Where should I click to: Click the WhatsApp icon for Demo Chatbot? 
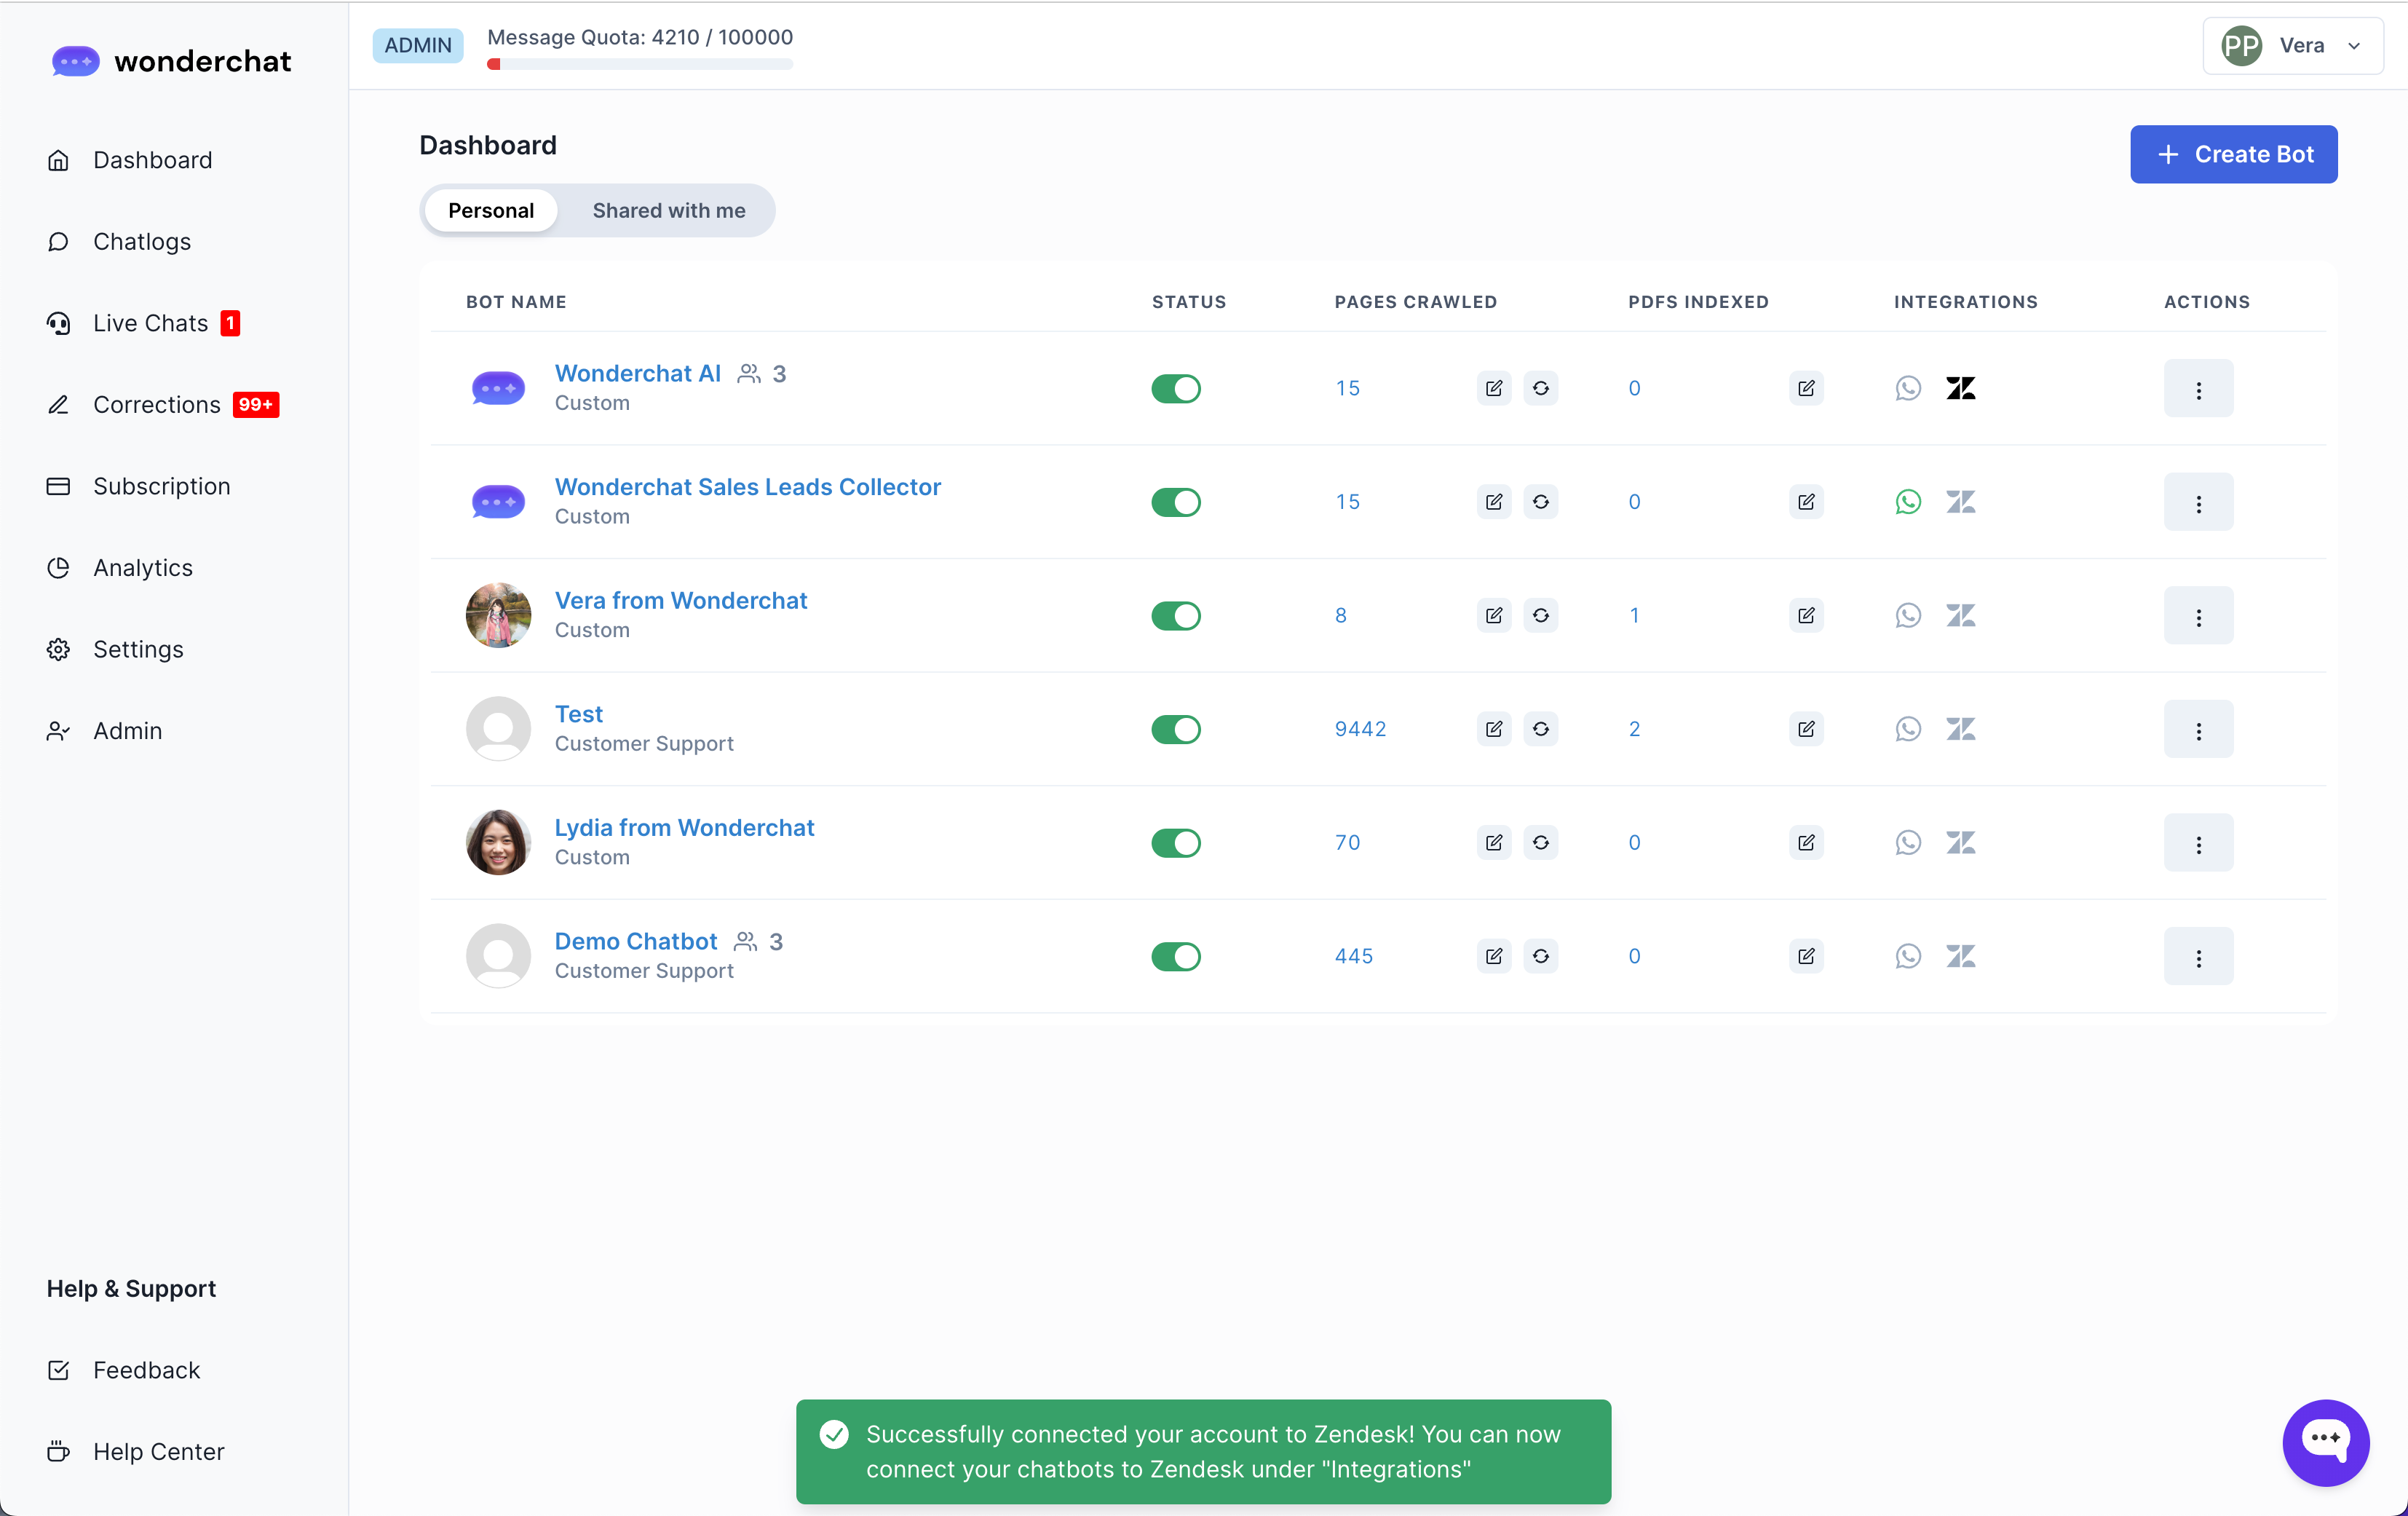tap(1908, 956)
